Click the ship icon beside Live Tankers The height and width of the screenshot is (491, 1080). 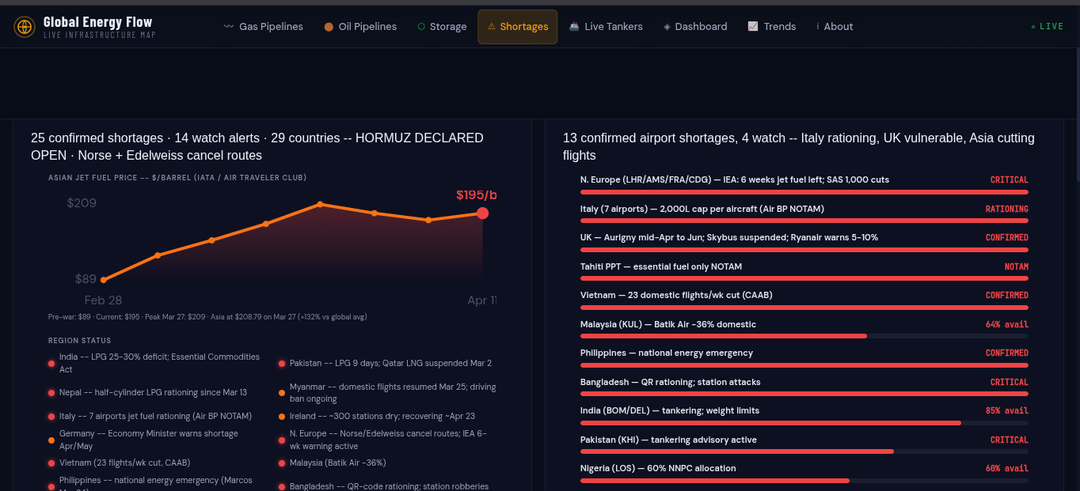[x=574, y=27]
